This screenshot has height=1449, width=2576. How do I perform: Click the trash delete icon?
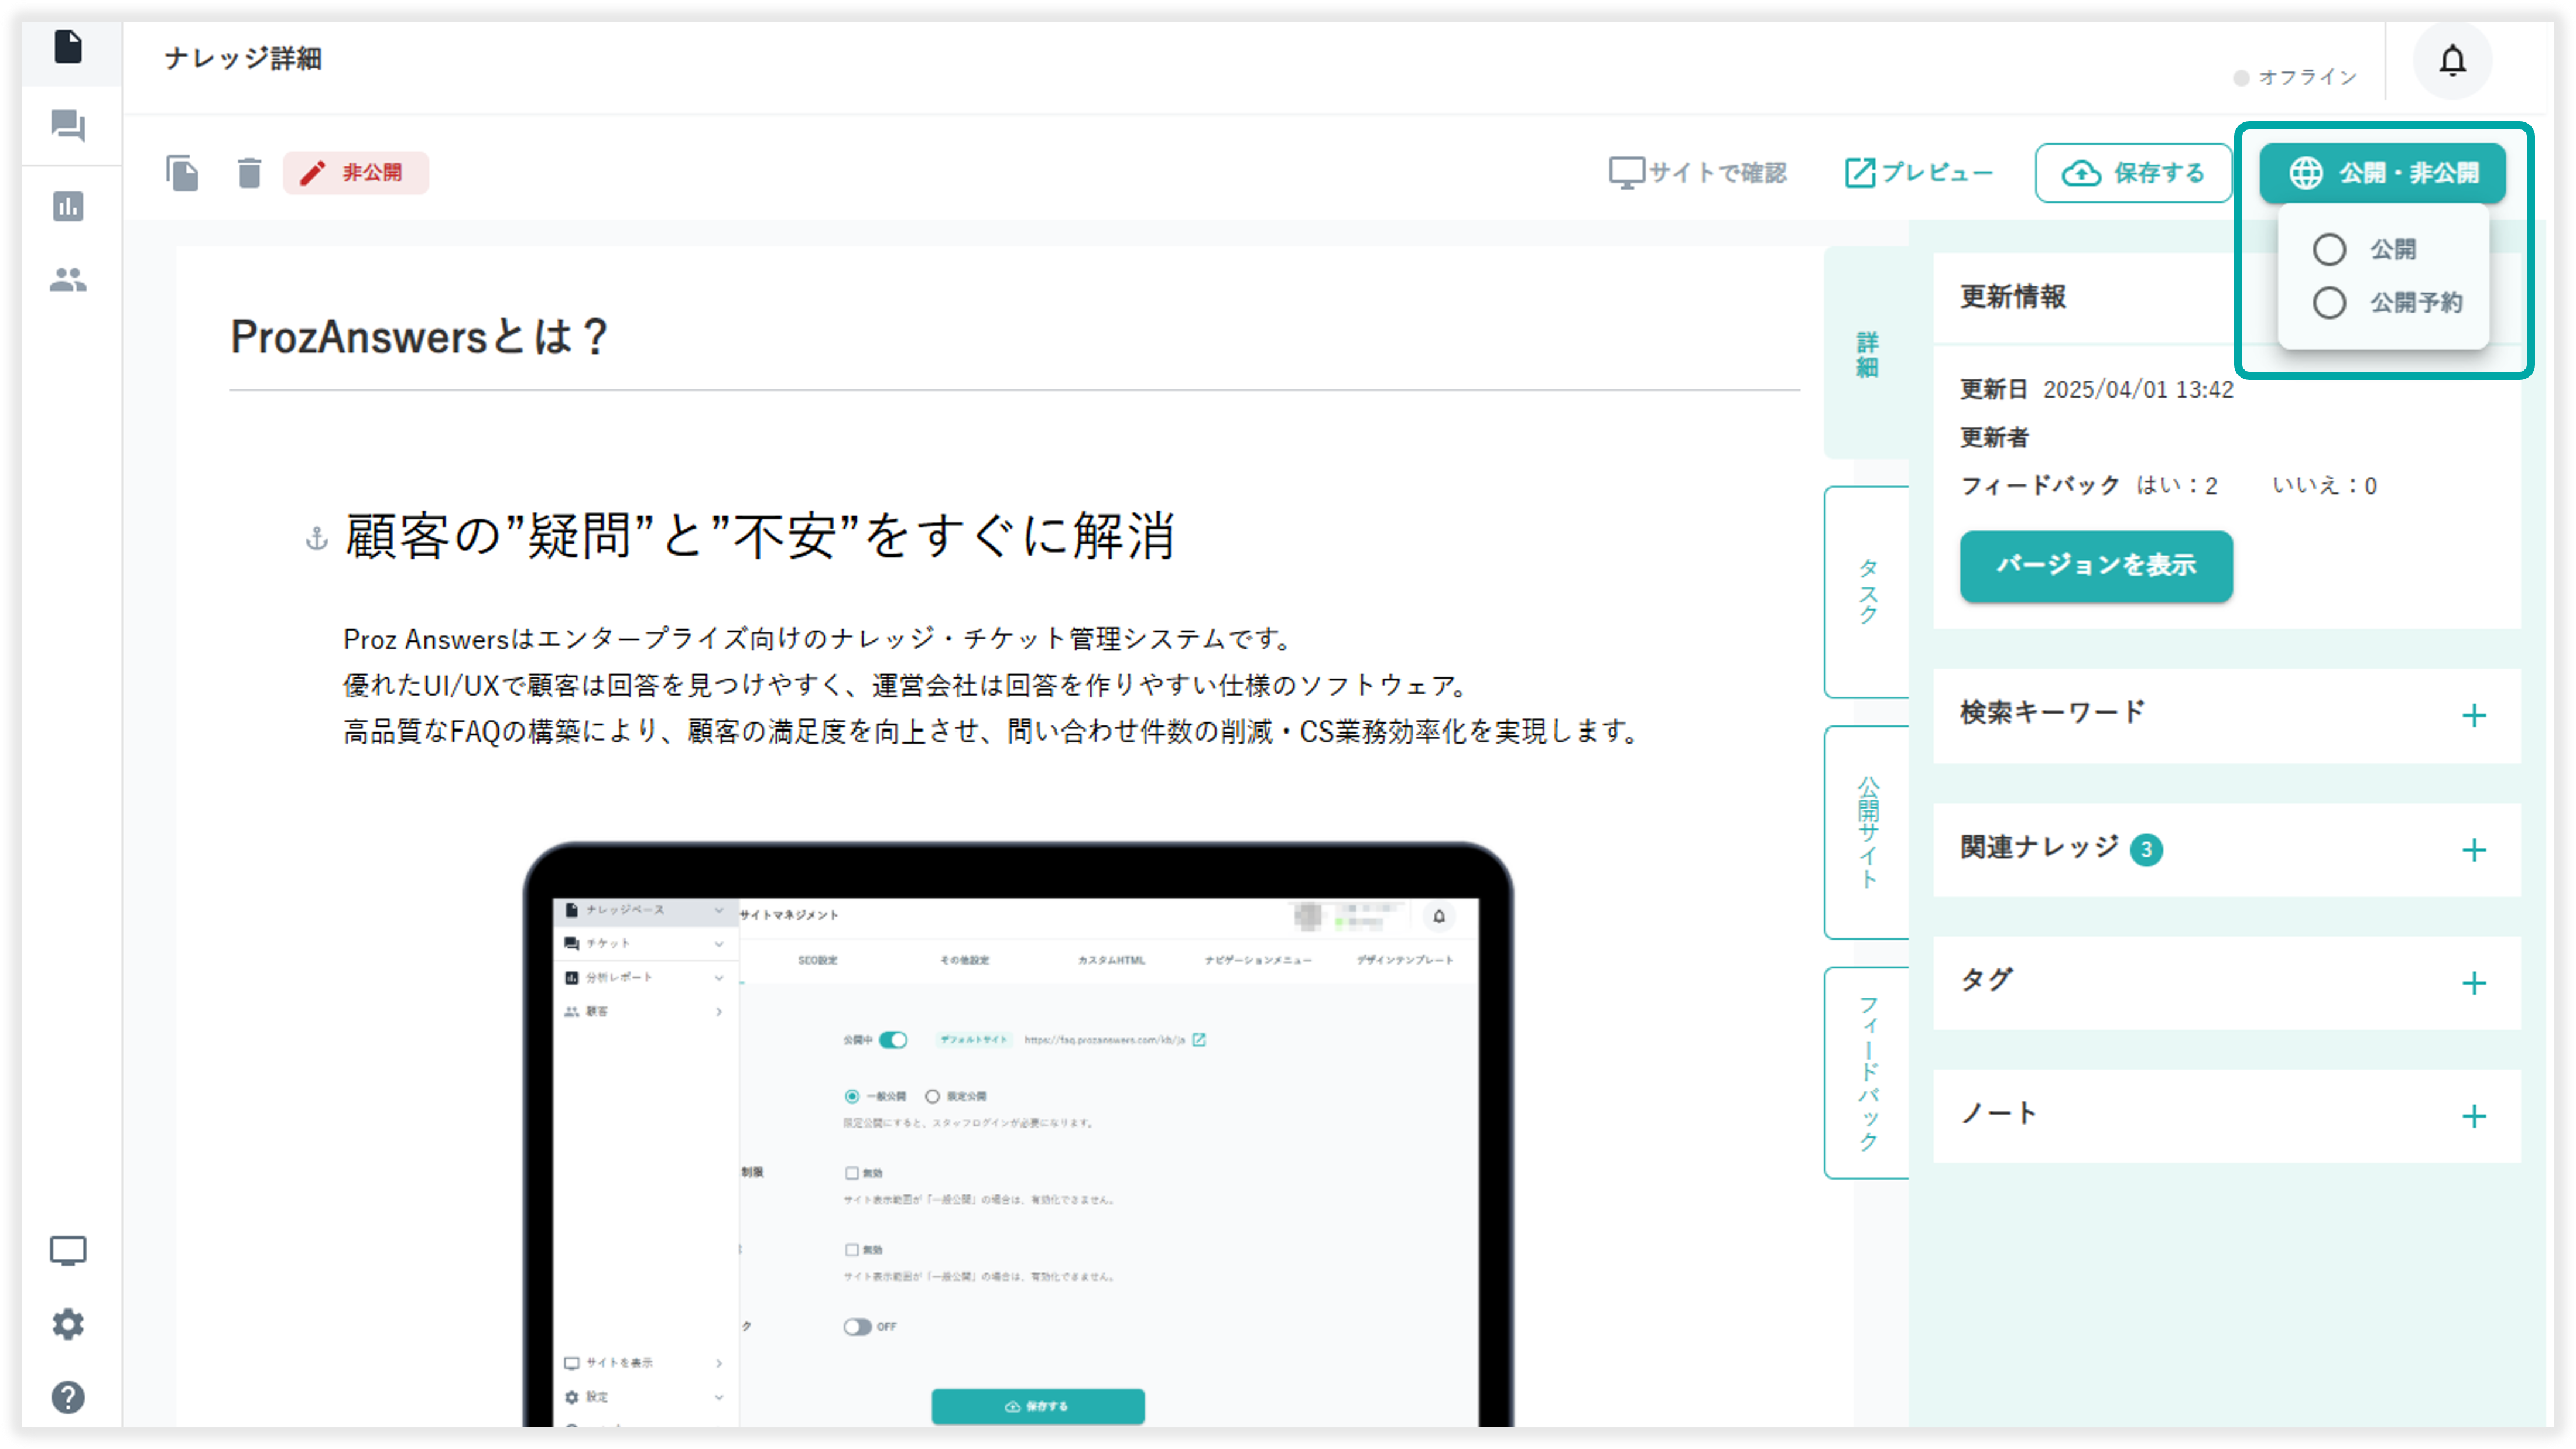click(x=249, y=173)
